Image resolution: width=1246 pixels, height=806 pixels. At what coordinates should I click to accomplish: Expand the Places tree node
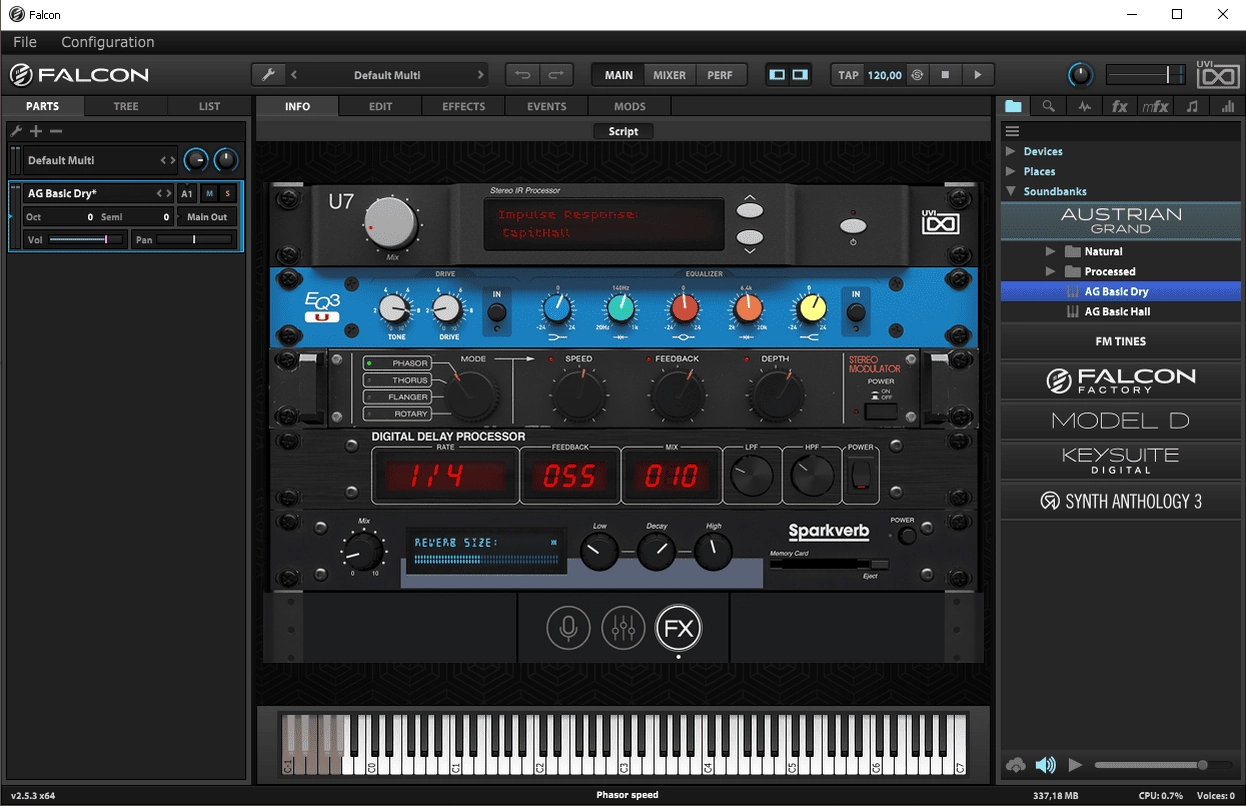point(1010,171)
